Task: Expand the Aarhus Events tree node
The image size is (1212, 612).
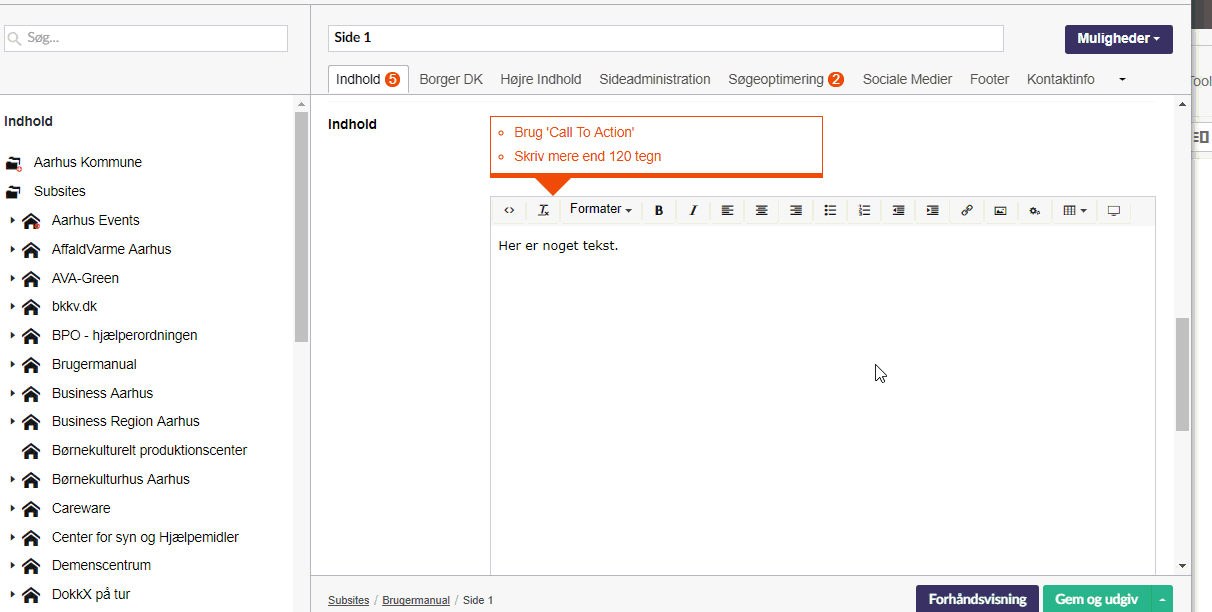Action: click(x=13, y=220)
